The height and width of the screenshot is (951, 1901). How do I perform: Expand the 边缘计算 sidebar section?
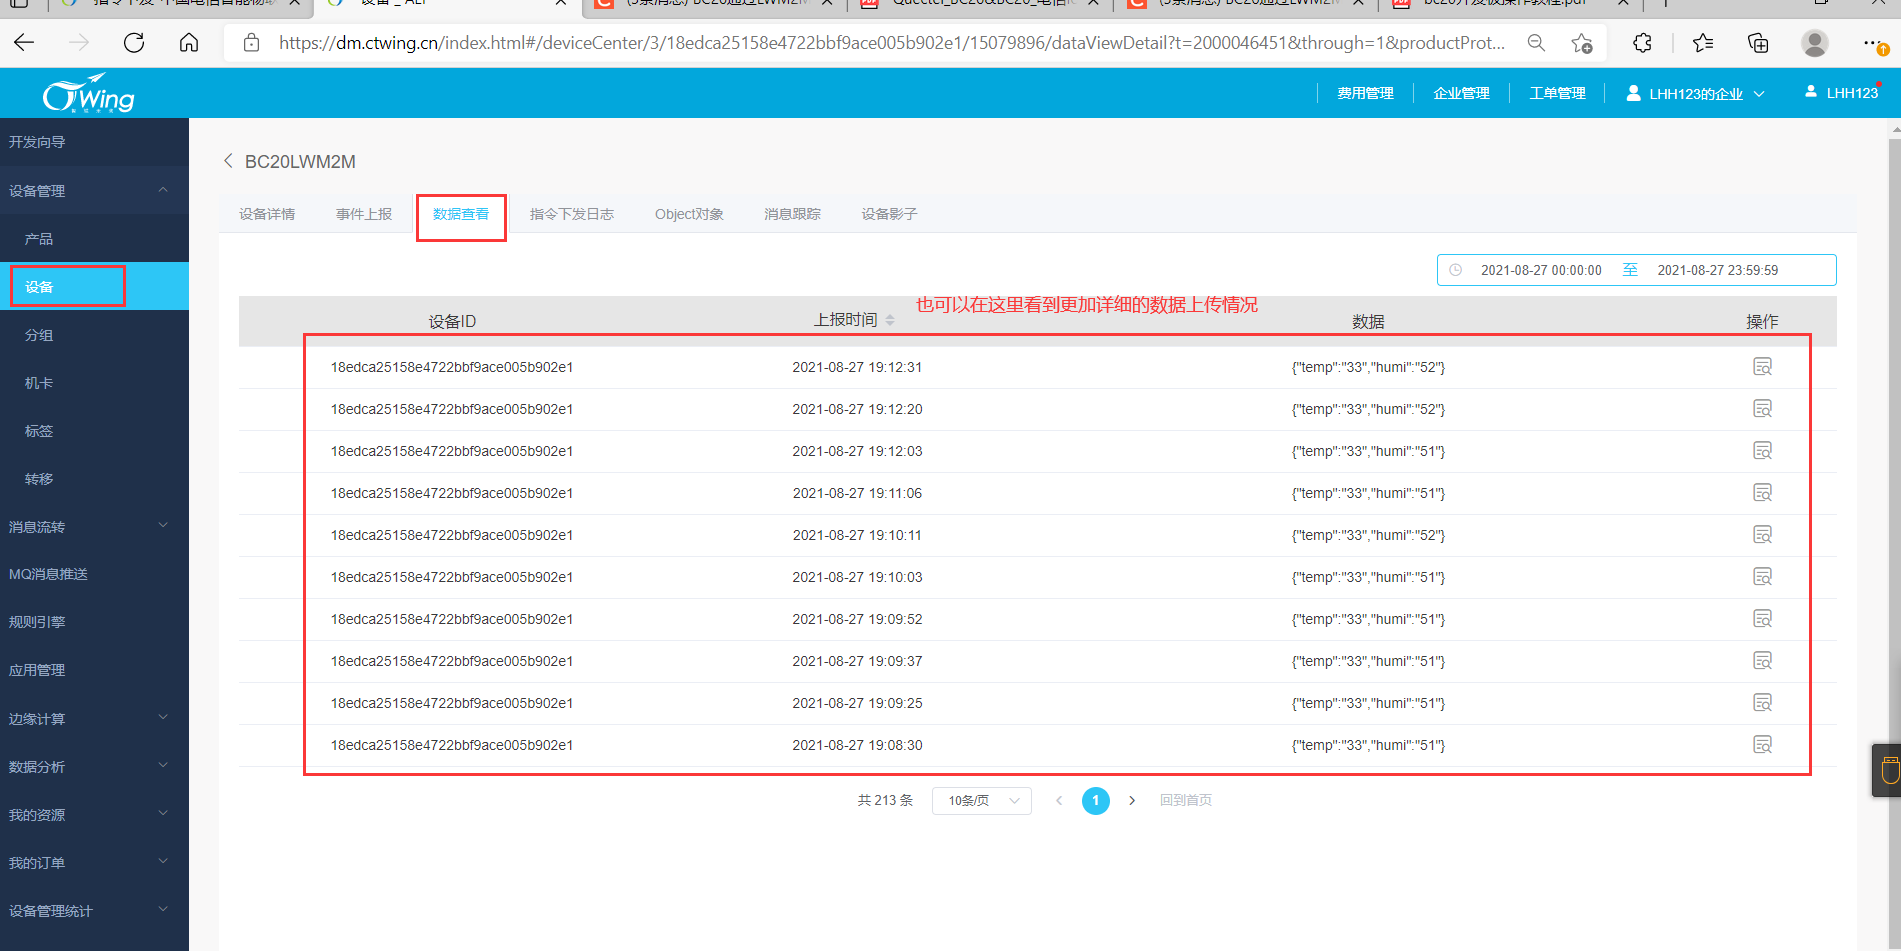coord(163,718)
